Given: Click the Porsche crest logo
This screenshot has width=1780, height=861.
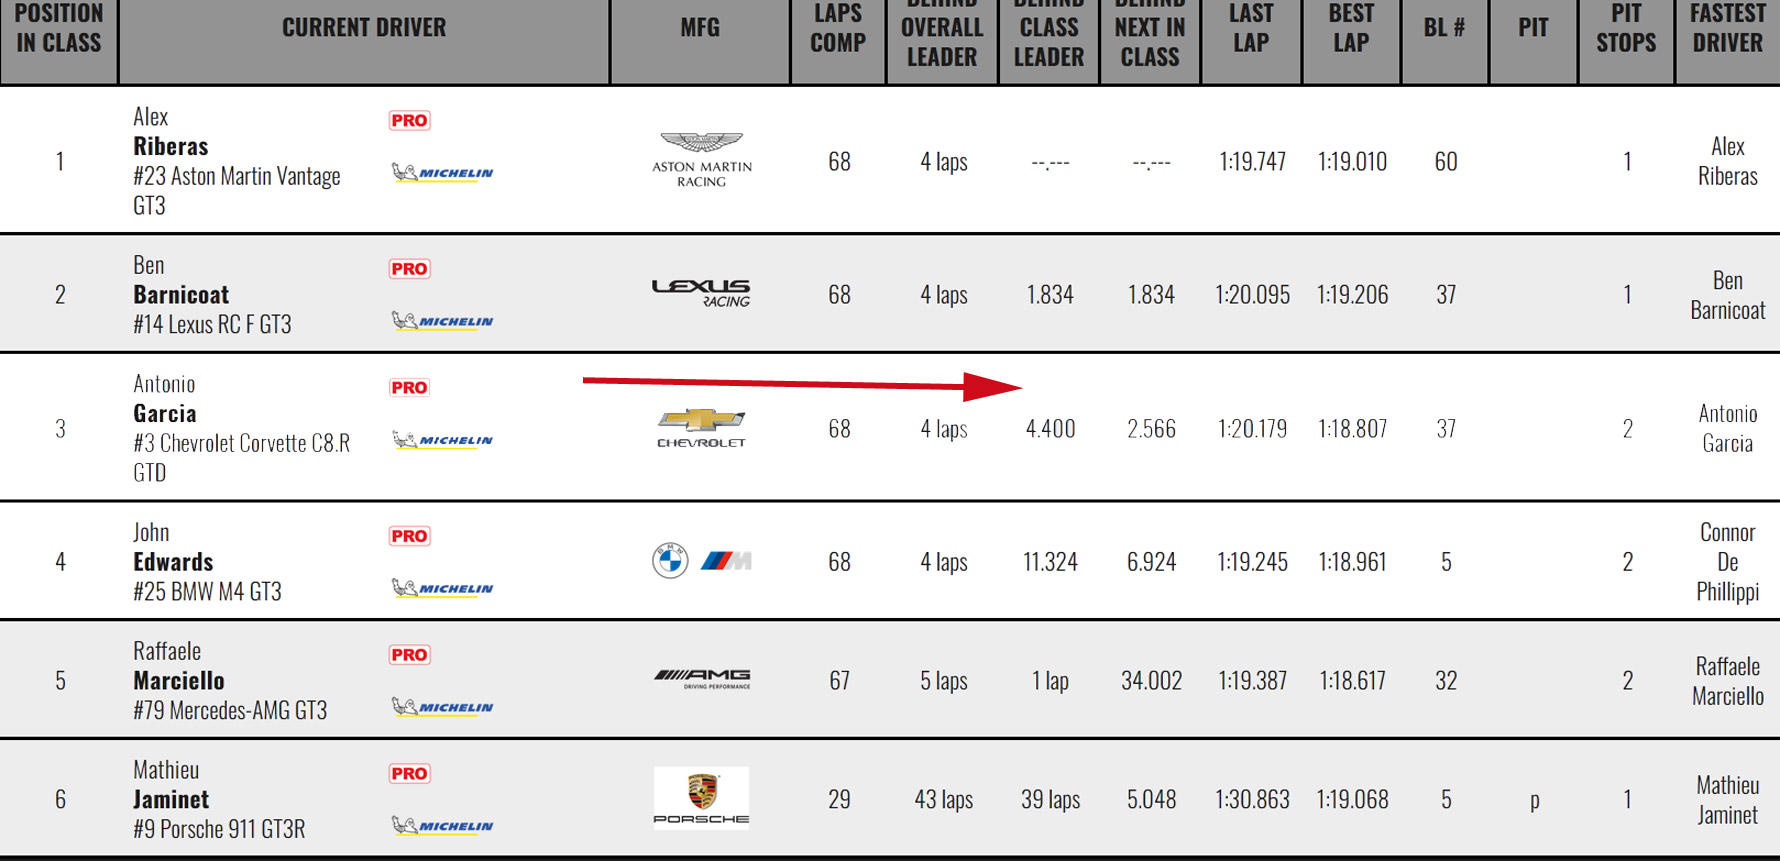Looking at the screenshot, I should click(x=701, y=798).
